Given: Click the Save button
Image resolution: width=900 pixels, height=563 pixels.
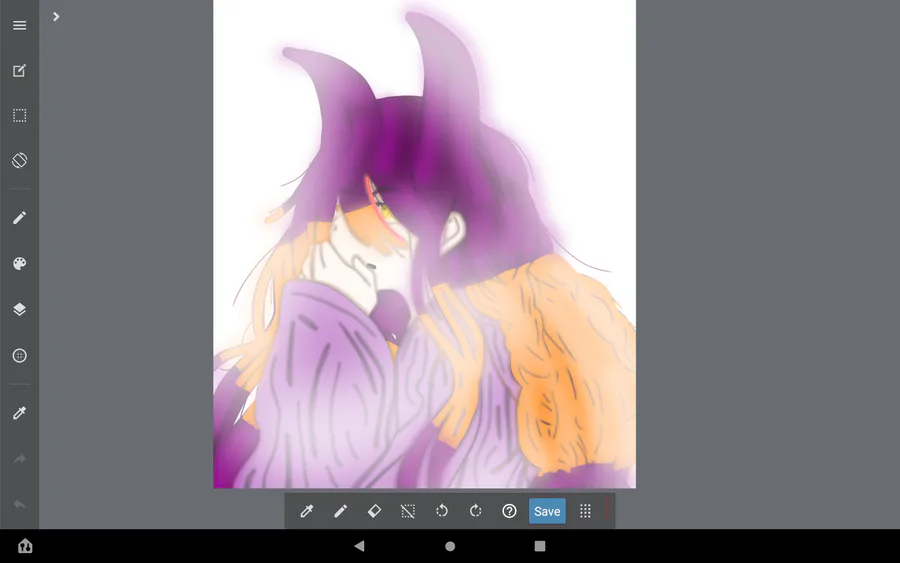Looking at the screenshot, I should [547, 511].
